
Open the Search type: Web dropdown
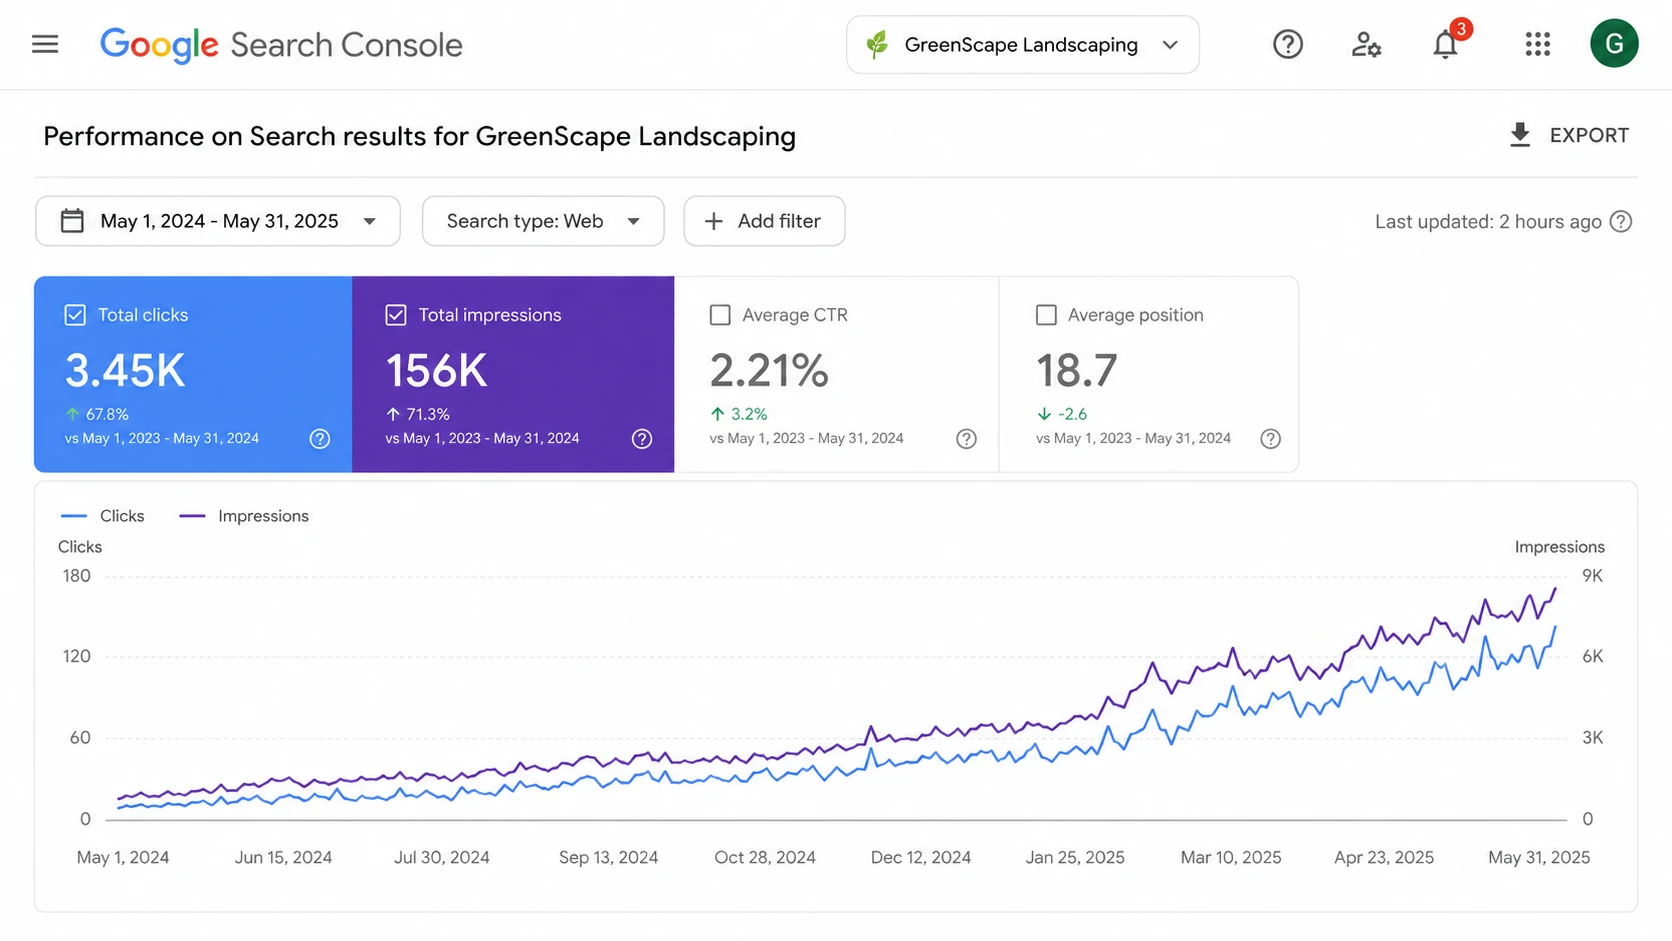543,221
